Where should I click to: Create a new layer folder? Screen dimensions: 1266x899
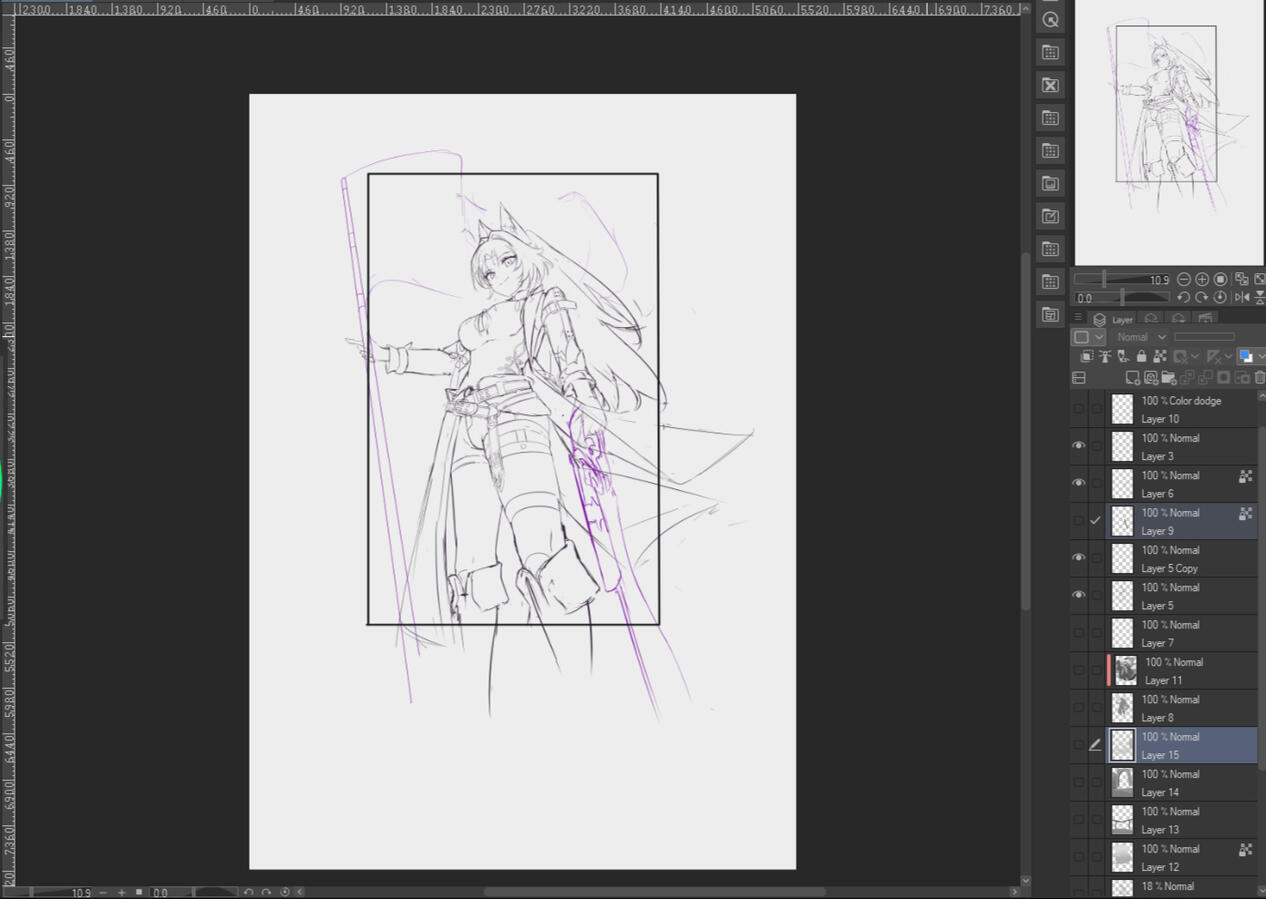tap(1168, 377)
